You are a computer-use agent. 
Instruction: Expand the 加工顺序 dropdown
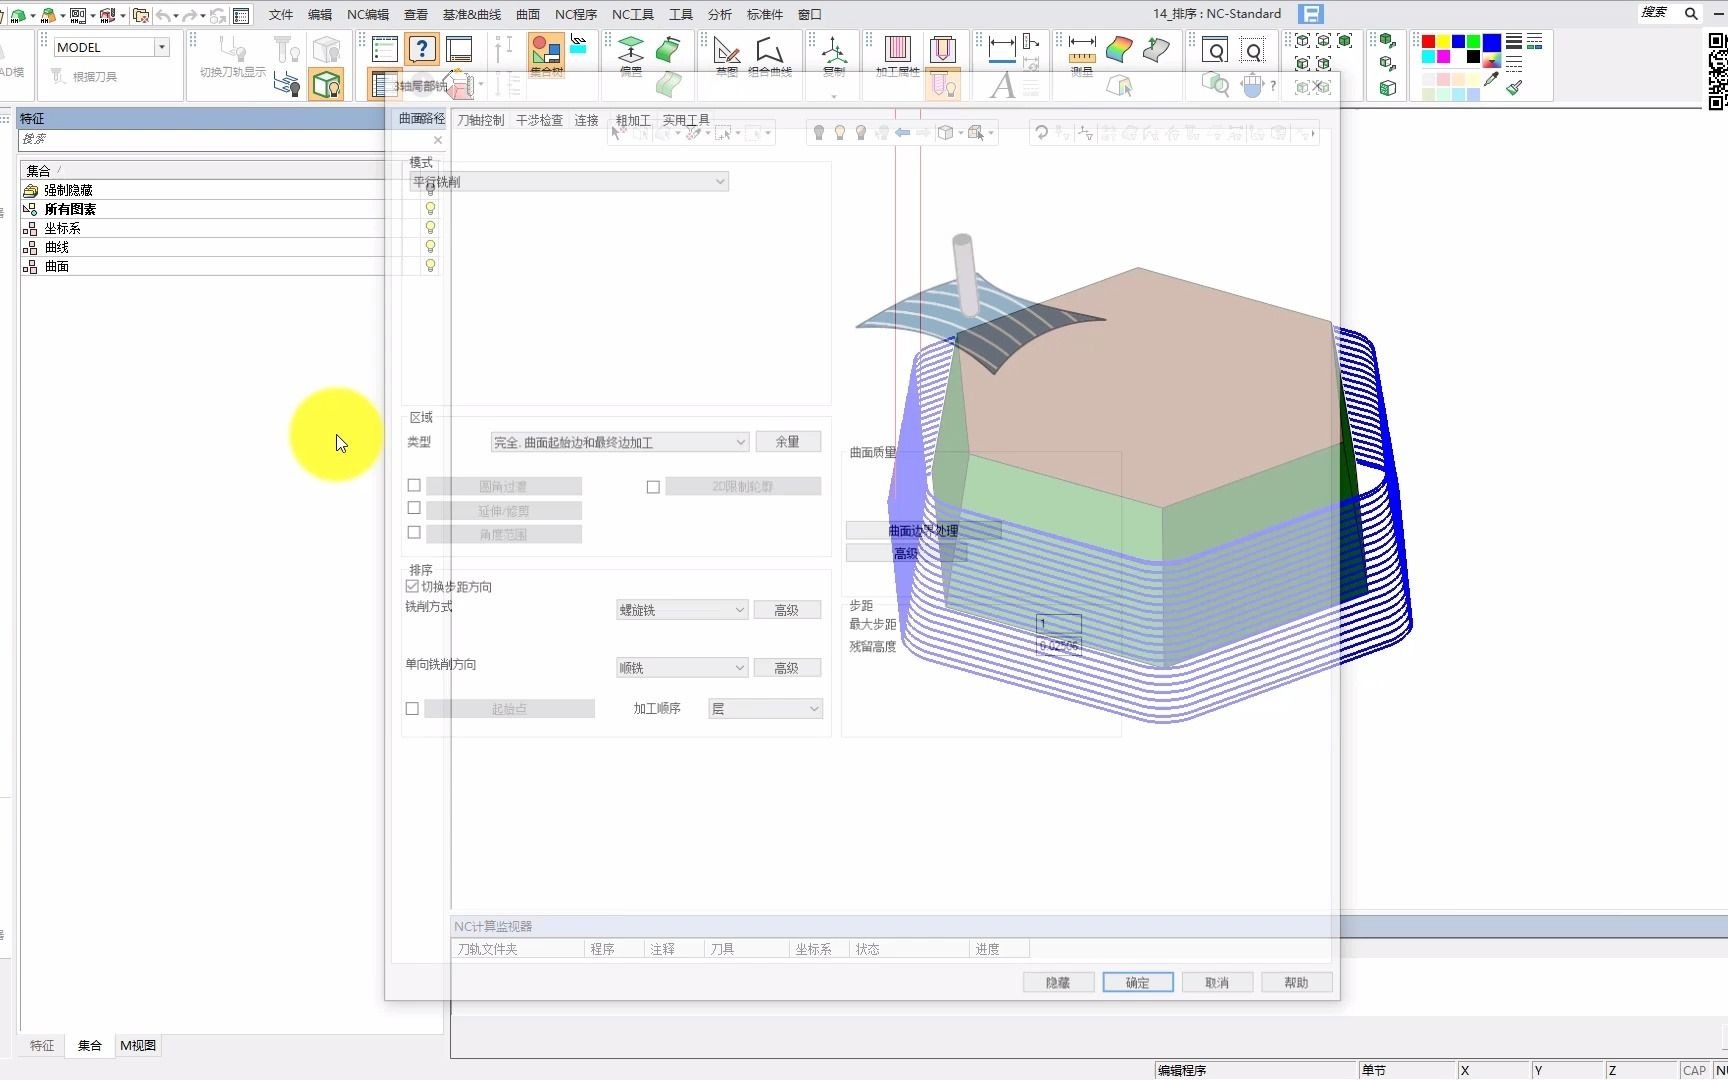765,709
